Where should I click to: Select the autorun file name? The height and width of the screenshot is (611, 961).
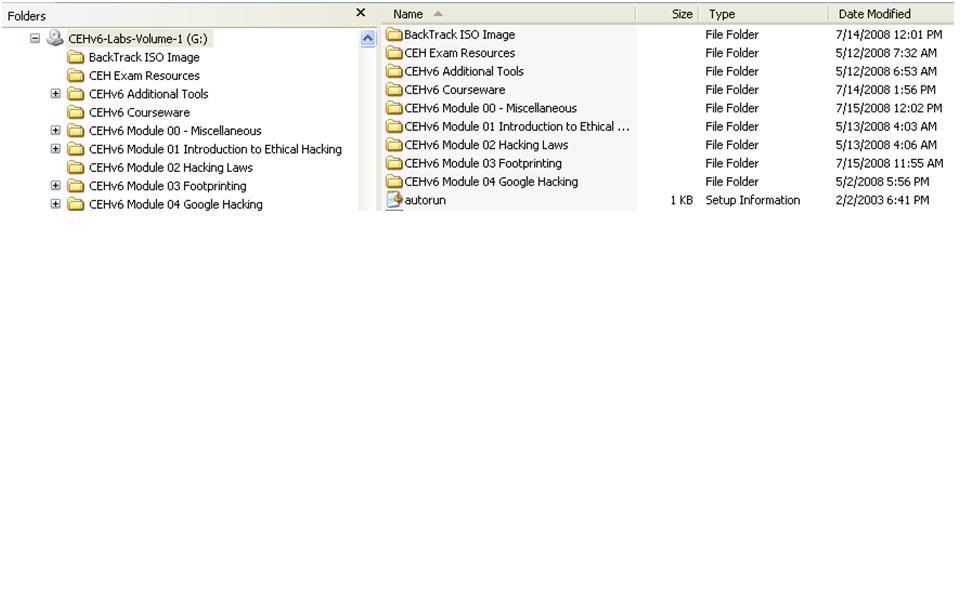tap(425, 200)
